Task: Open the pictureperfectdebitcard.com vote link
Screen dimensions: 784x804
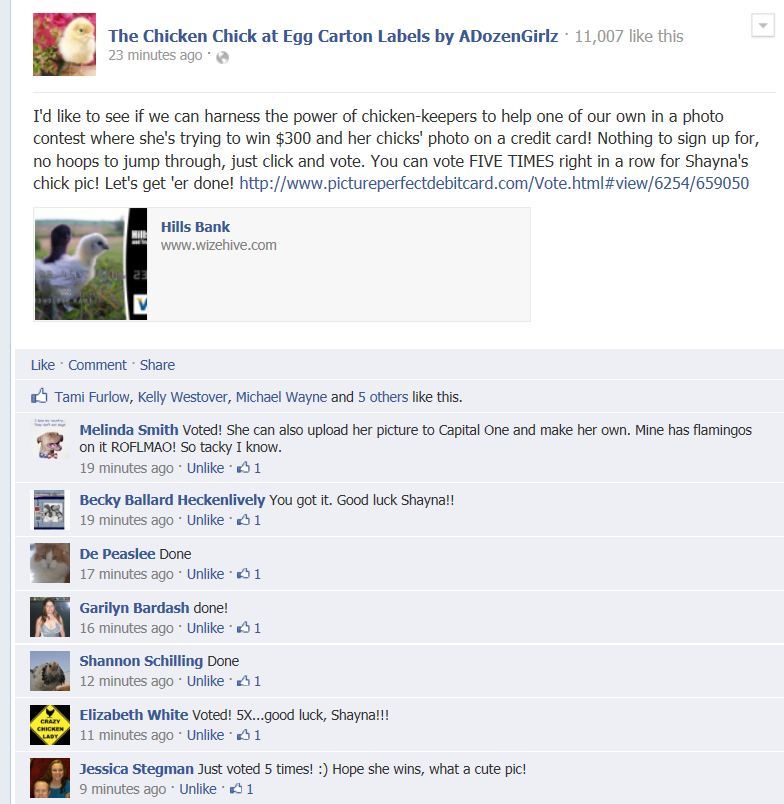Action: click(x=494, y=183)
